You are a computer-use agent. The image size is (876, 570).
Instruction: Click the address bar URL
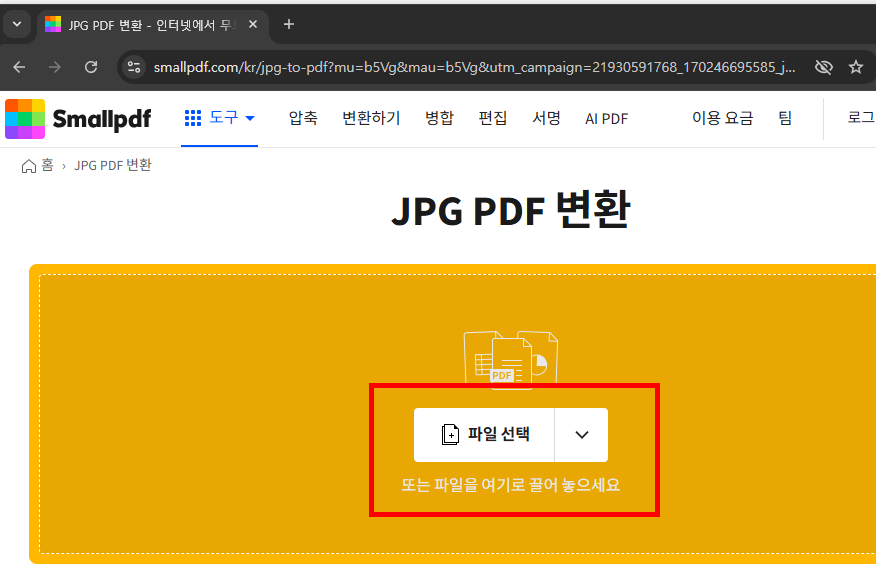click(474, 68)
